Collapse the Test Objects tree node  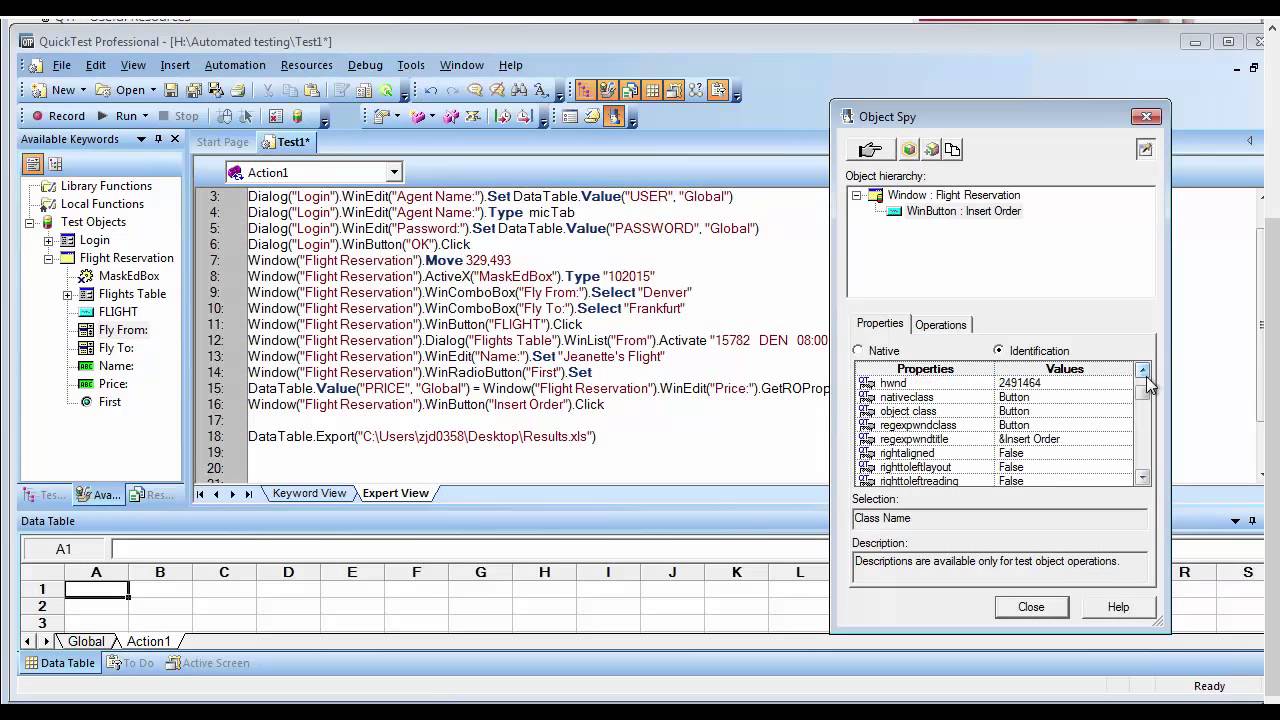(x=30, y=222)
